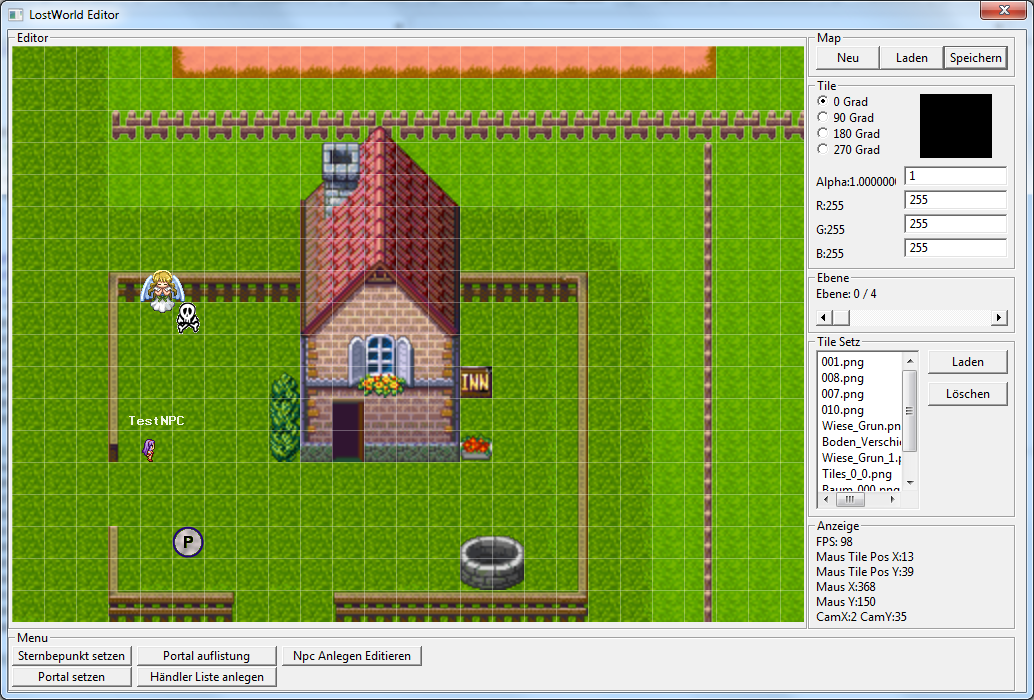Click the green bush left of the house
1034x700 pixels.
tap(285, 418)
